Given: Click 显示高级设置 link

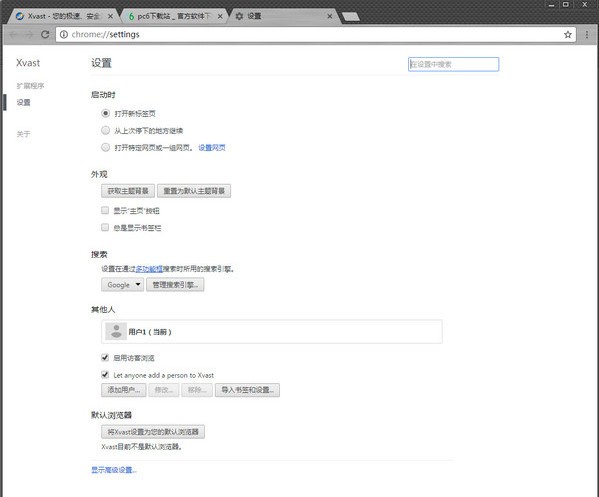Looking at the screenshot, I should coord(114,470).
